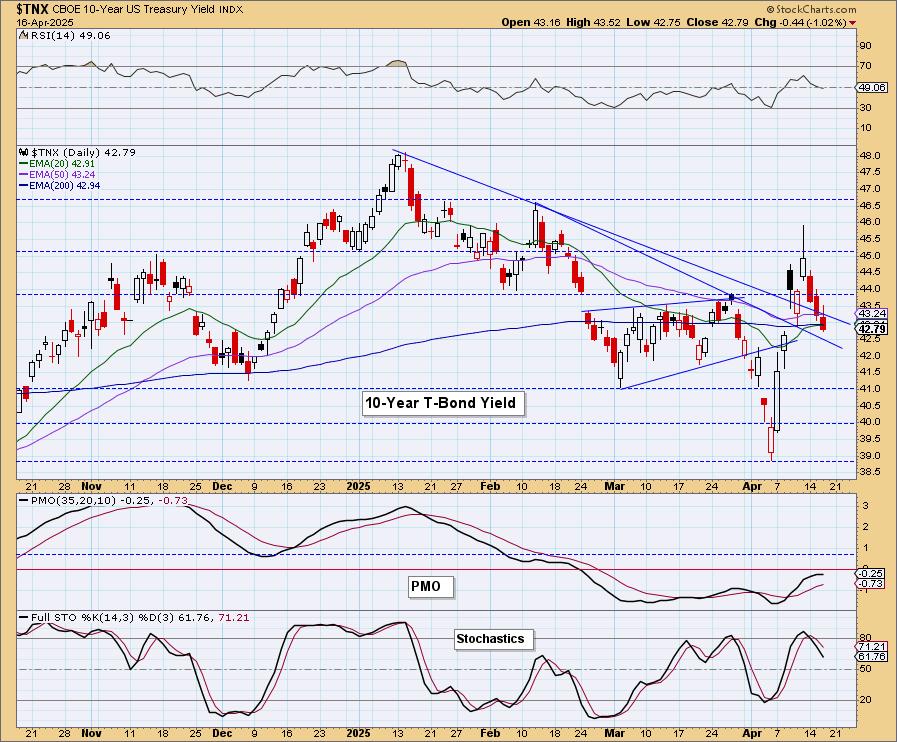
Task: Click the Apr label under the price panel
Action: tap(752, 486)
